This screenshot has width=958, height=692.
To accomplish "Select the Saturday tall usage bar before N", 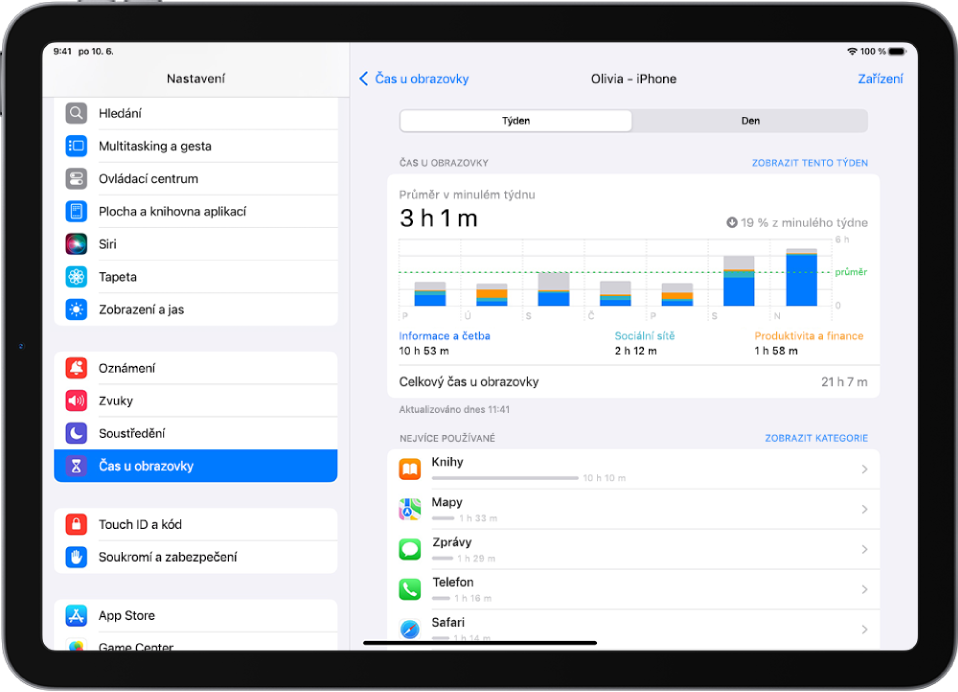I will pos(739,281).
